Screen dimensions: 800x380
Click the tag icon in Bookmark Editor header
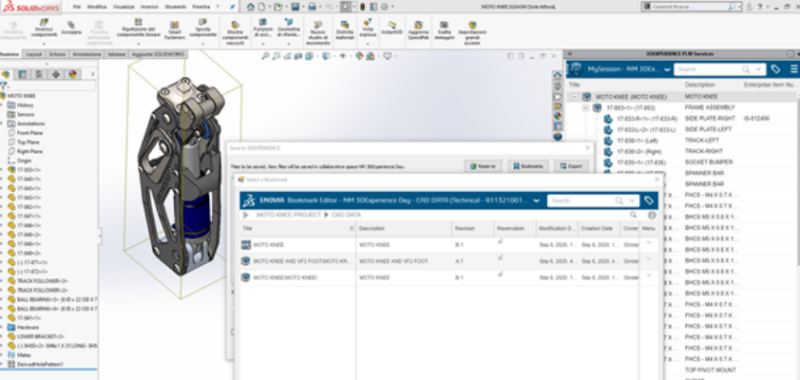[x=648, y=200]
